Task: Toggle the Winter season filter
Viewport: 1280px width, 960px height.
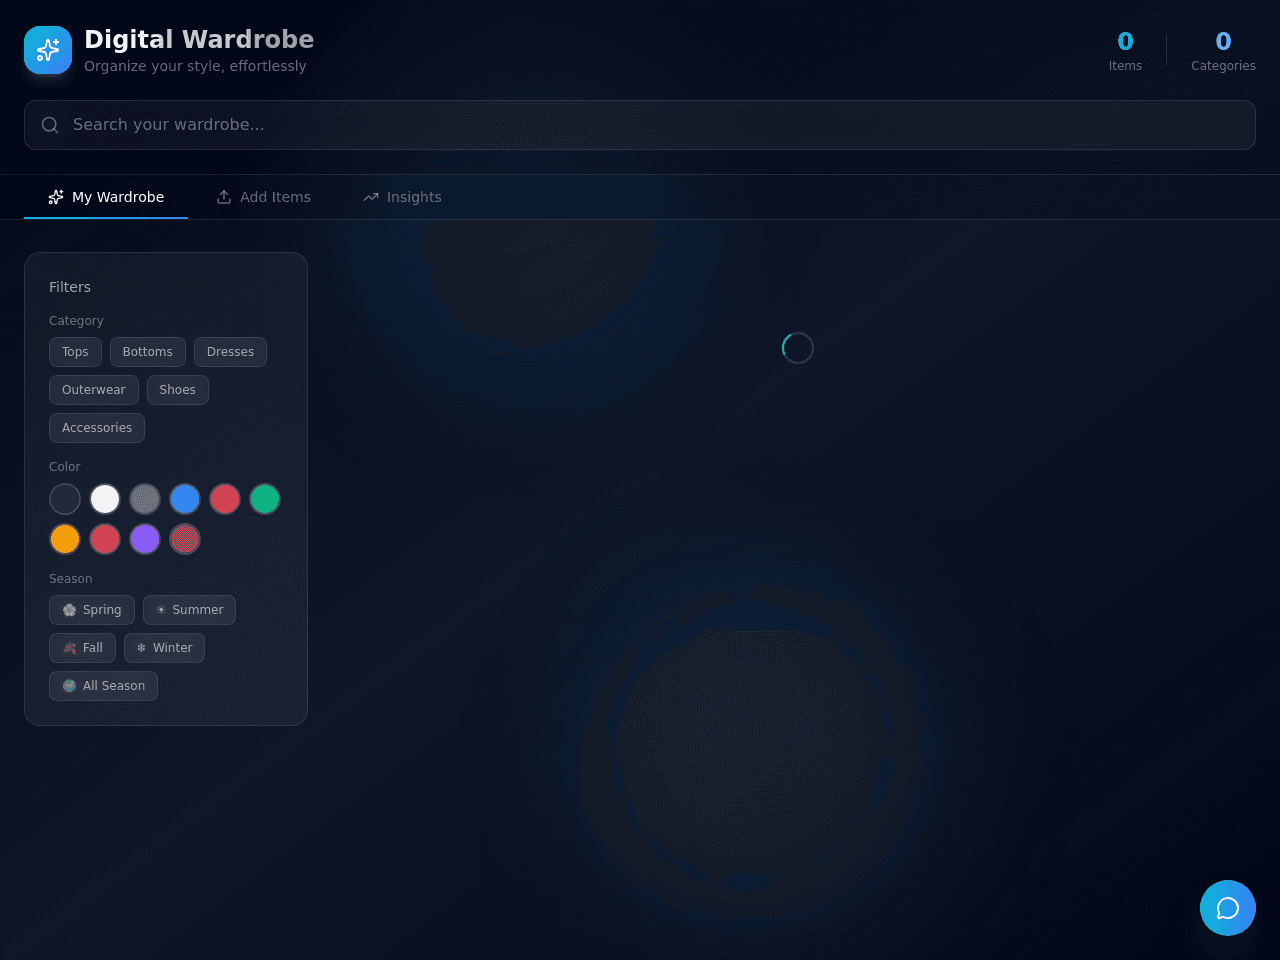Action: click(x=164, y=648)
